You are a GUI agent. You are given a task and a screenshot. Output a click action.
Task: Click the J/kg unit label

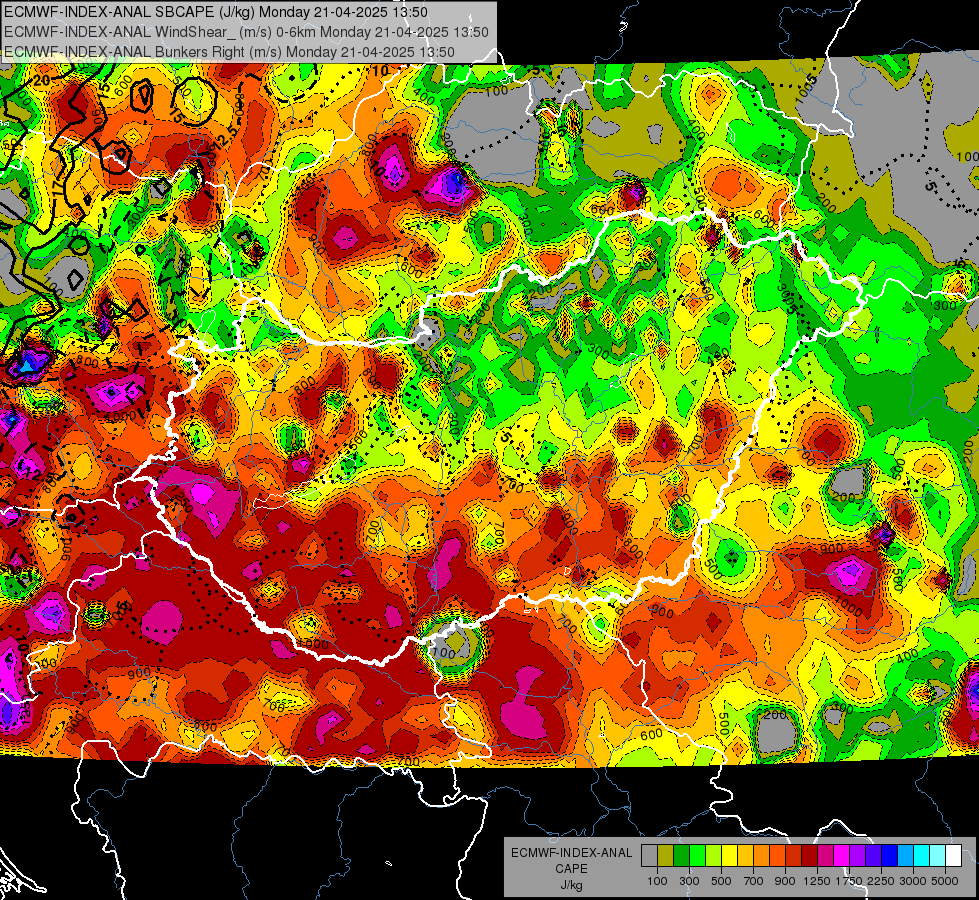point(571,885)
